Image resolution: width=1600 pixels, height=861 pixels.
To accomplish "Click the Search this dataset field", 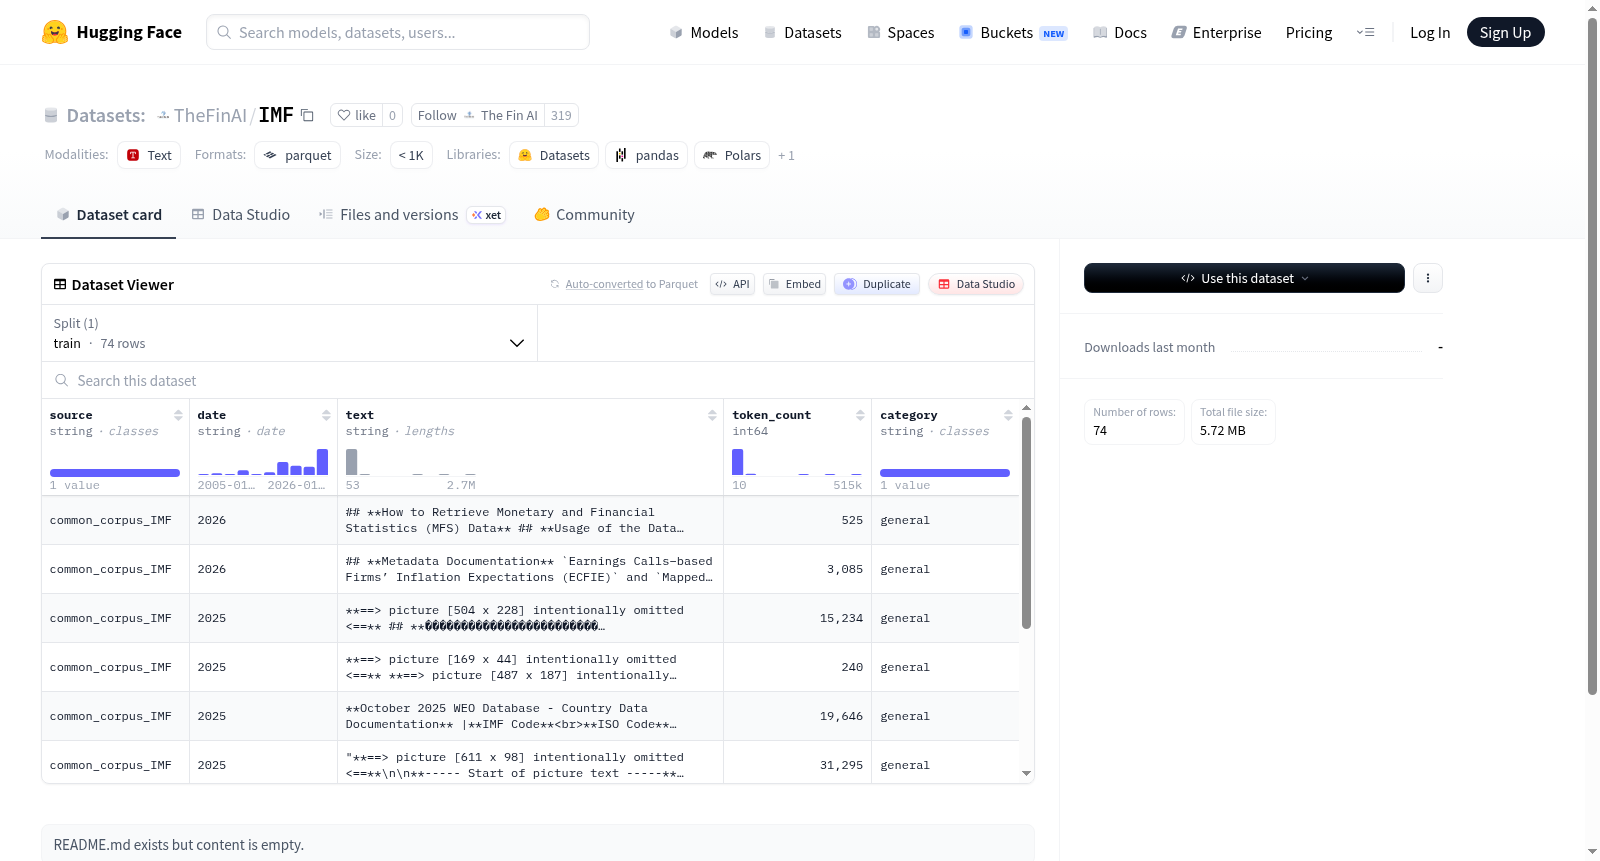I will click(x=538, y=380).
